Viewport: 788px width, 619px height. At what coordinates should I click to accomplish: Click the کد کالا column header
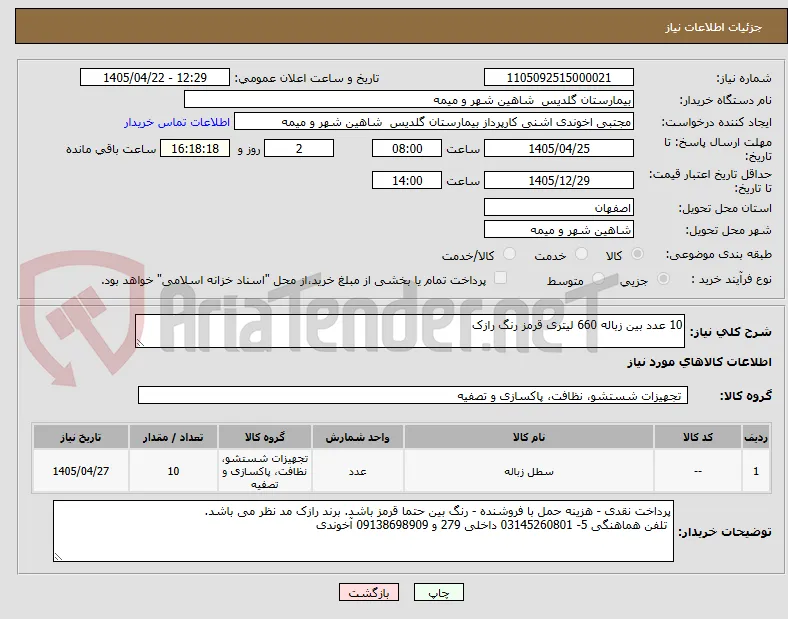coord(698,437)
